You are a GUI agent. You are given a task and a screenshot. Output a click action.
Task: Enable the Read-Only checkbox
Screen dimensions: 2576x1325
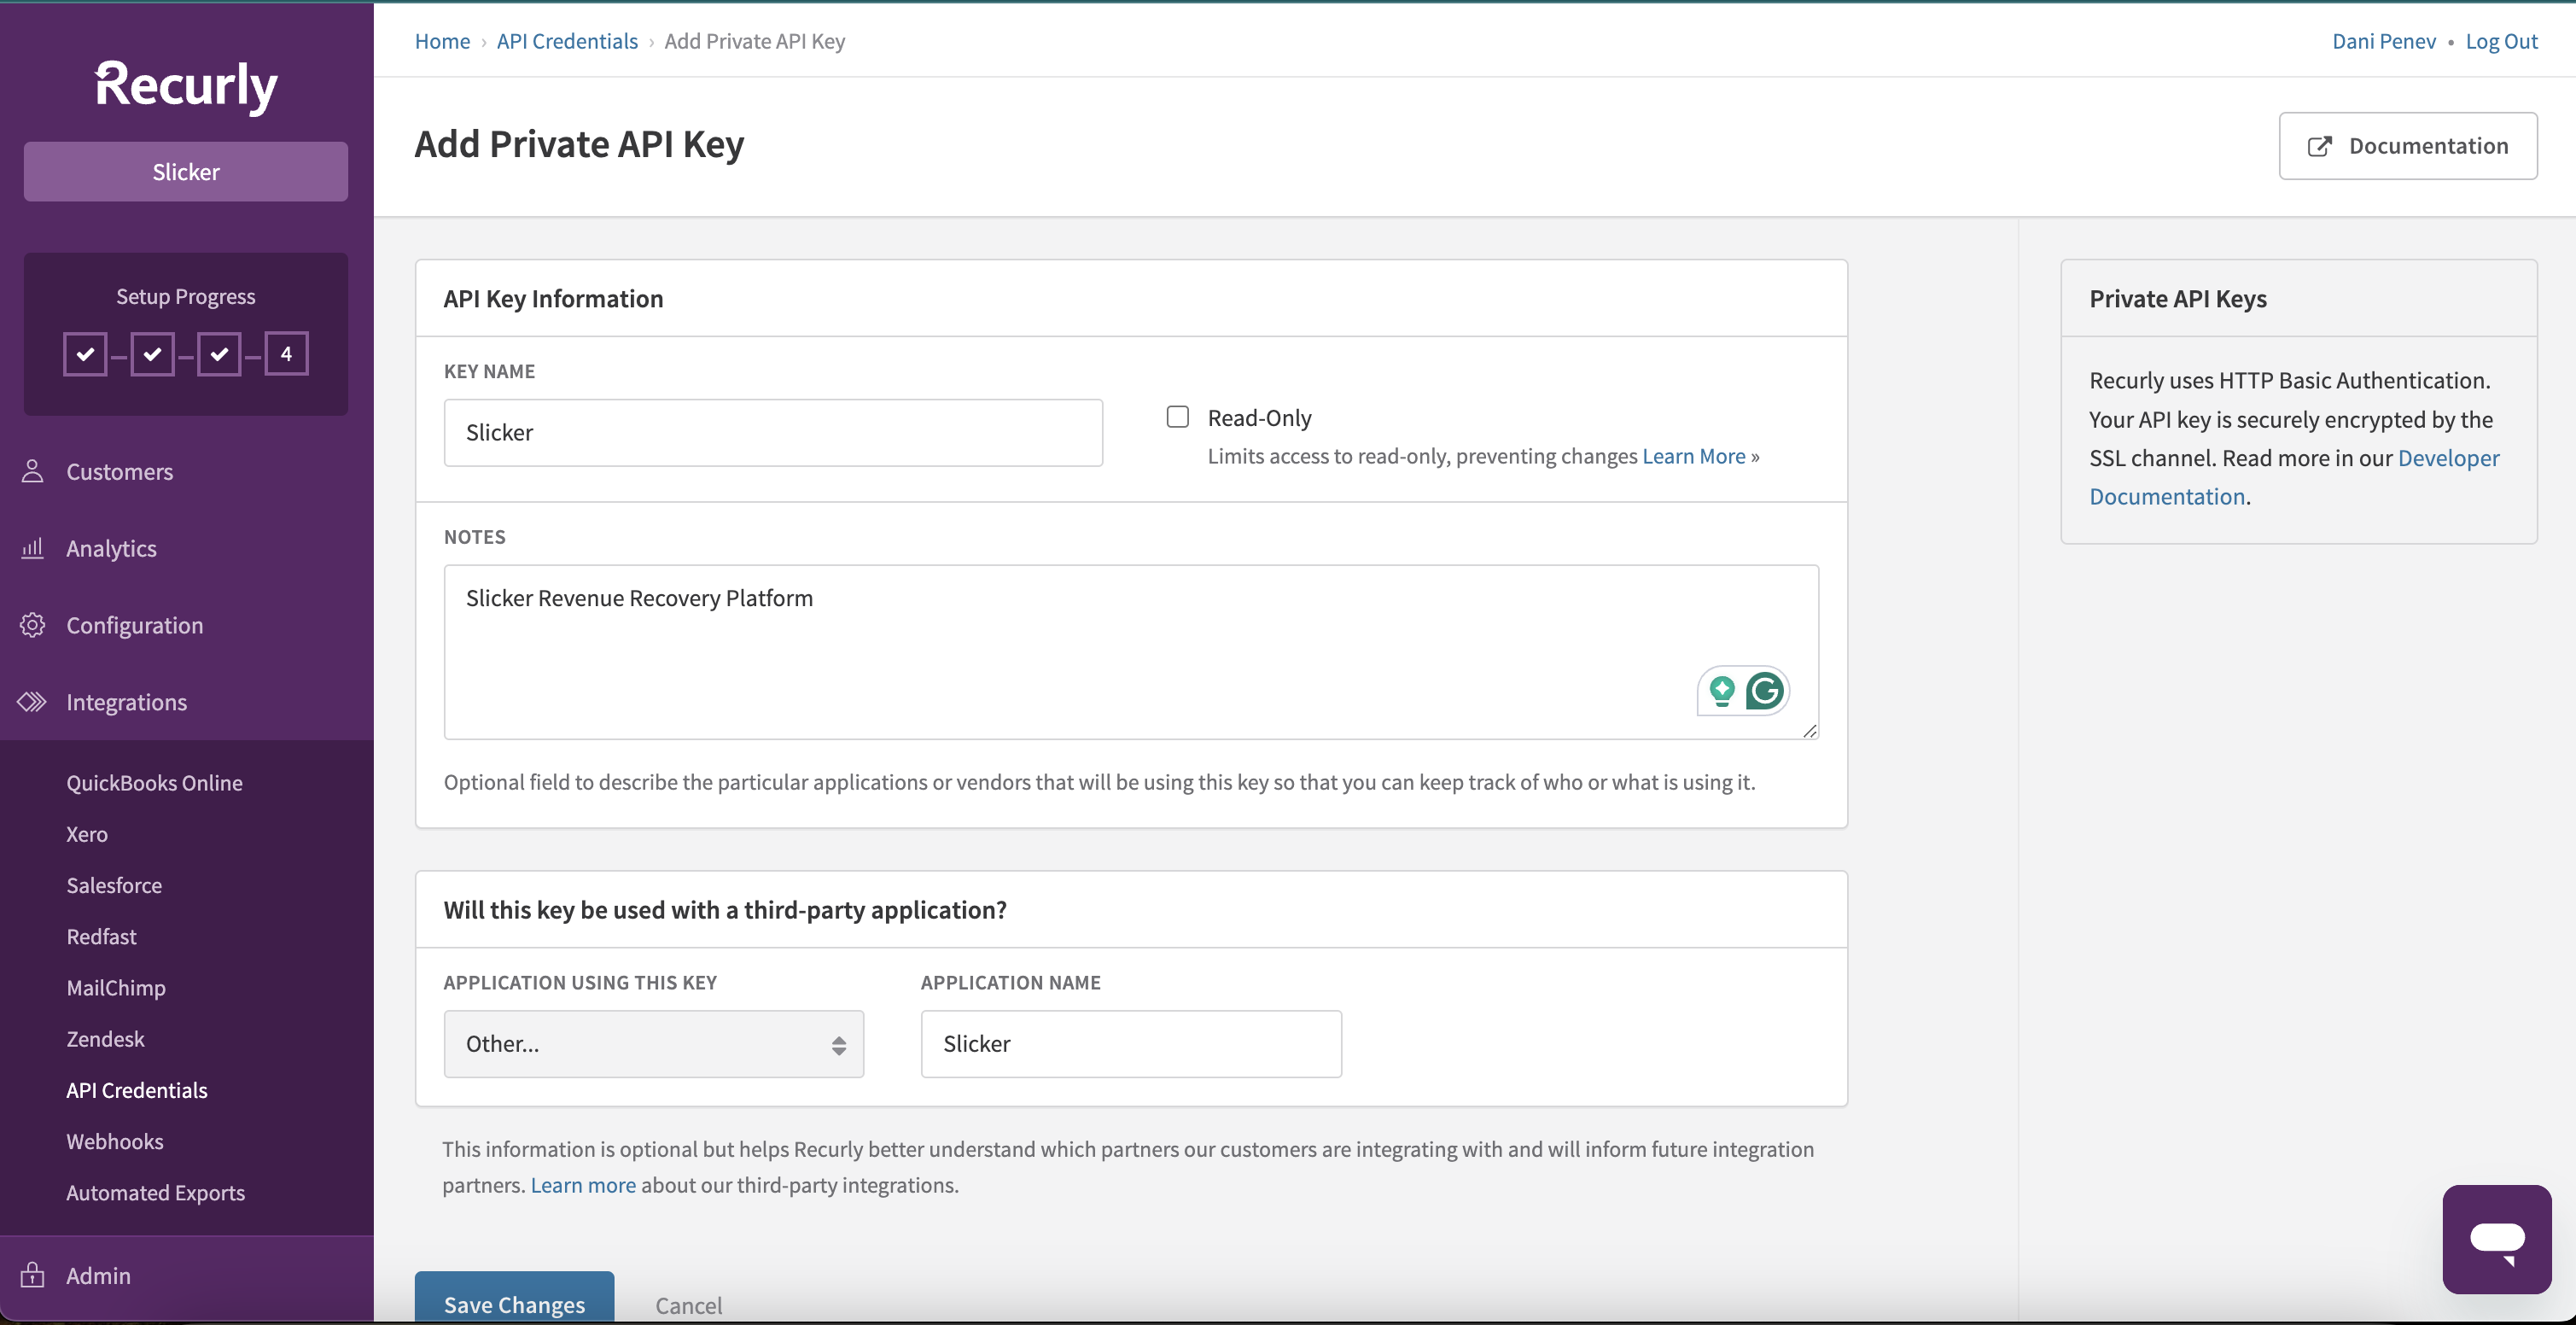coord(1177,416)
